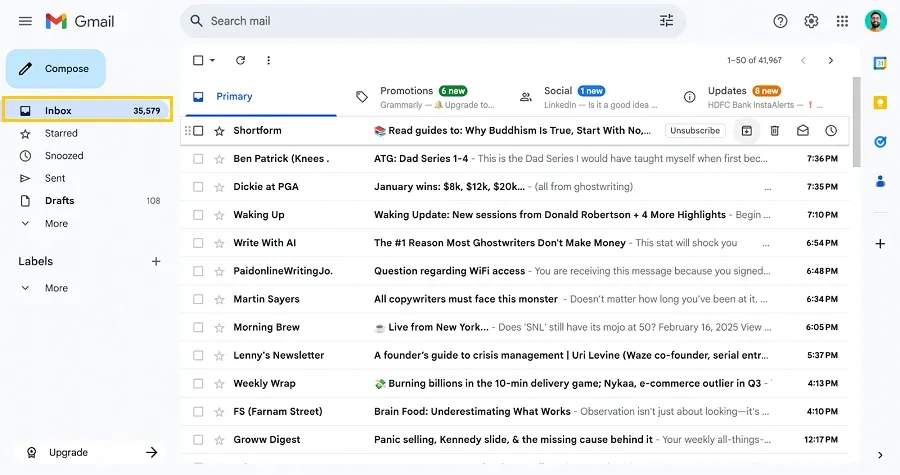Refresh the inbox
900x475 pixels.
tap(240, 60)
